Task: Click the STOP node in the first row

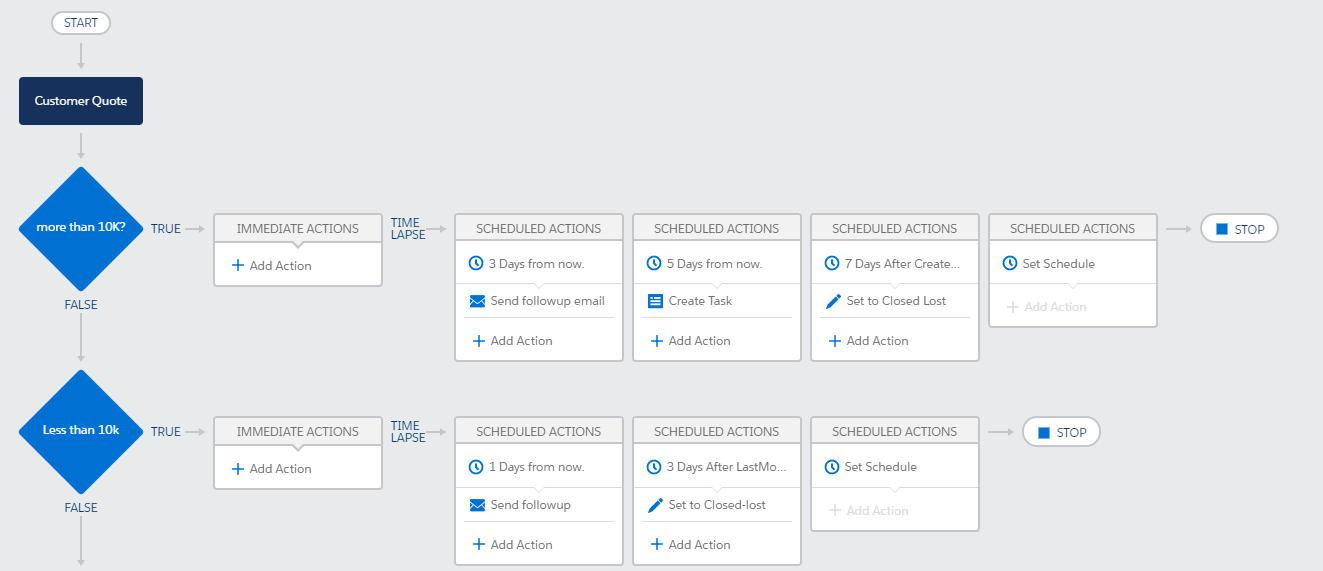Action: point(1239,229)
